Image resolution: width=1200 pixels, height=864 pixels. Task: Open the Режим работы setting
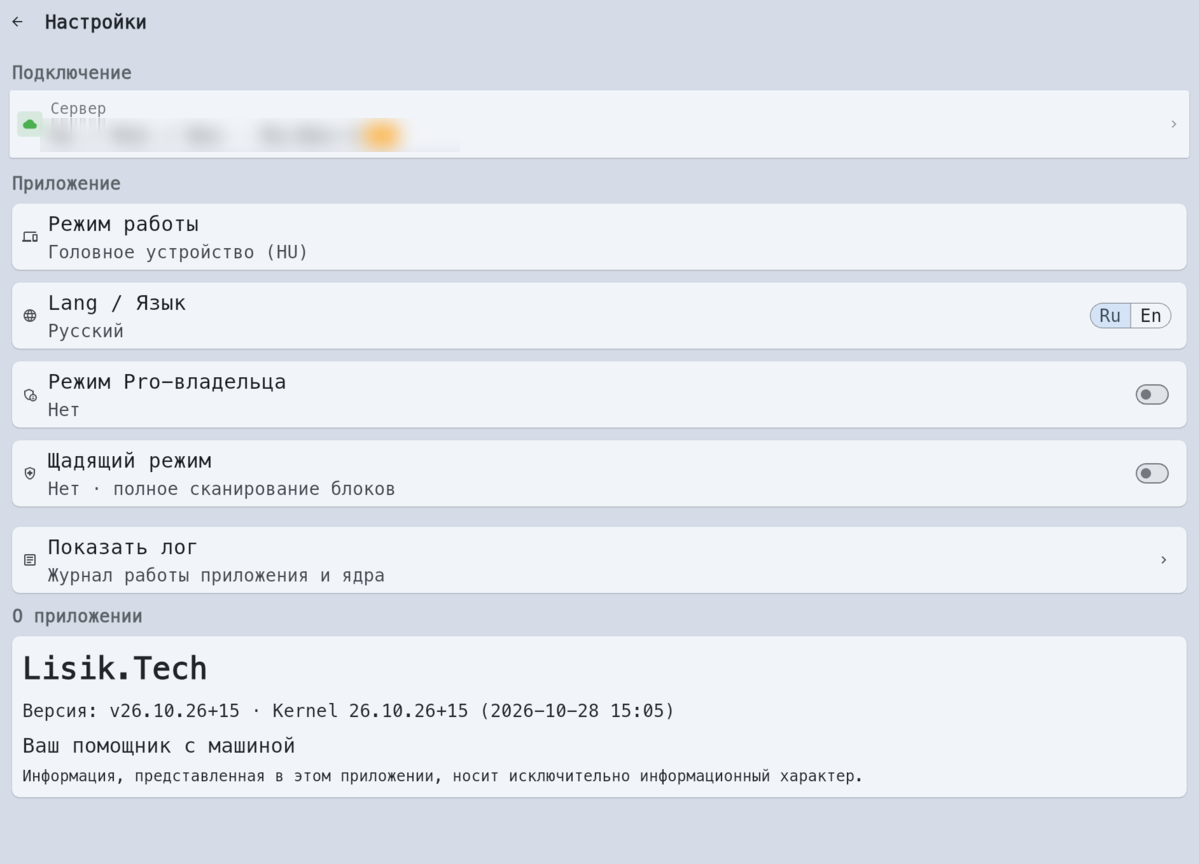tap(599, 237)
